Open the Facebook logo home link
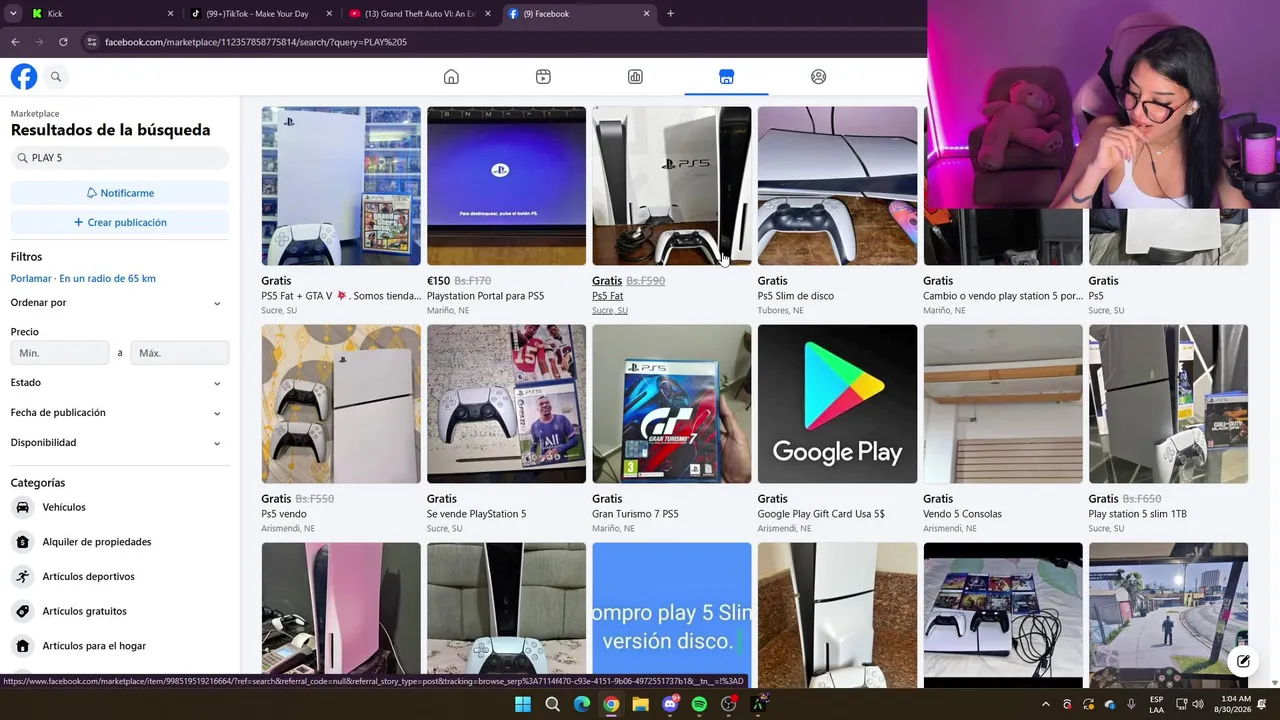1280x720 pixels. (x=24, y=77)
